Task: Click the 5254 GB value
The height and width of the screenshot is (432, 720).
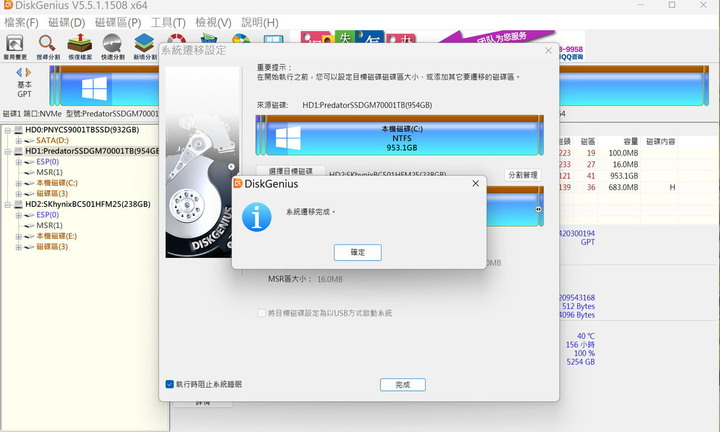Action: click(580, 362)
